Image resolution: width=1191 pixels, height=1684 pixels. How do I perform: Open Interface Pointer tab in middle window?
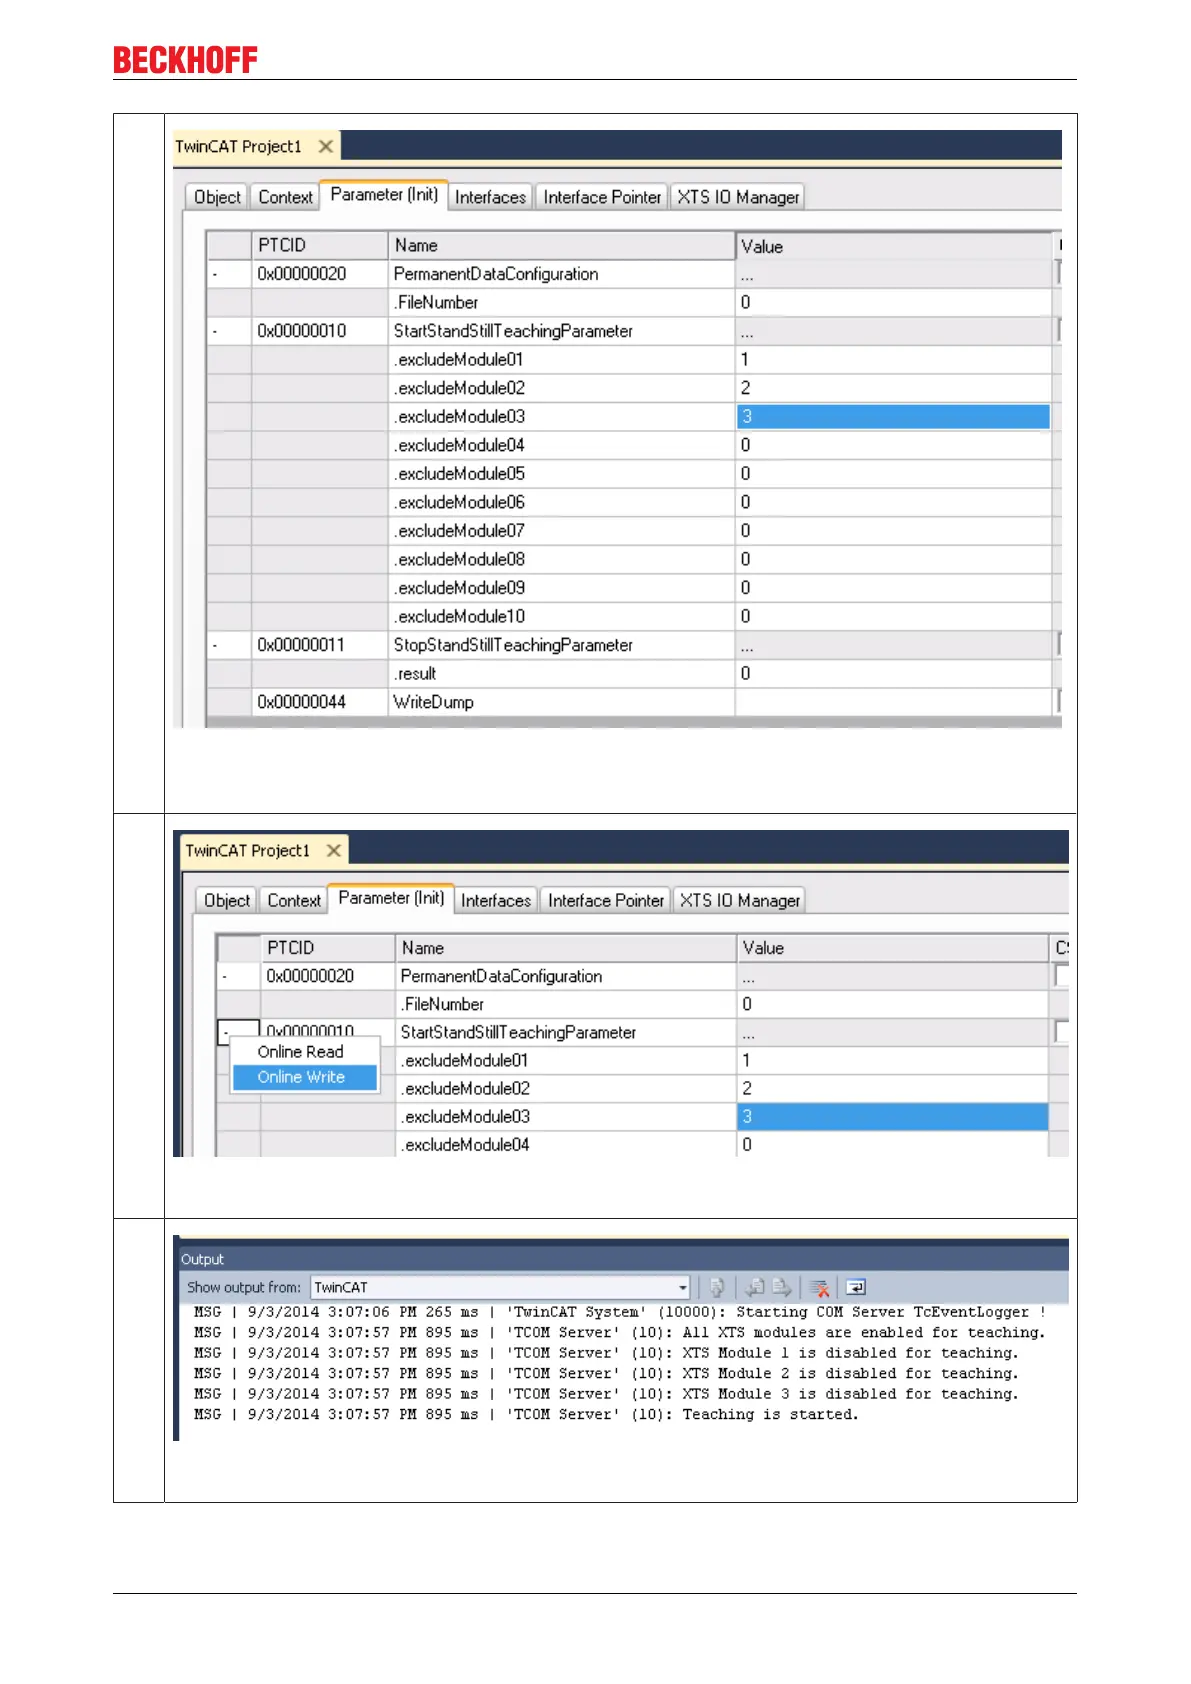click(x=606, y=900)
